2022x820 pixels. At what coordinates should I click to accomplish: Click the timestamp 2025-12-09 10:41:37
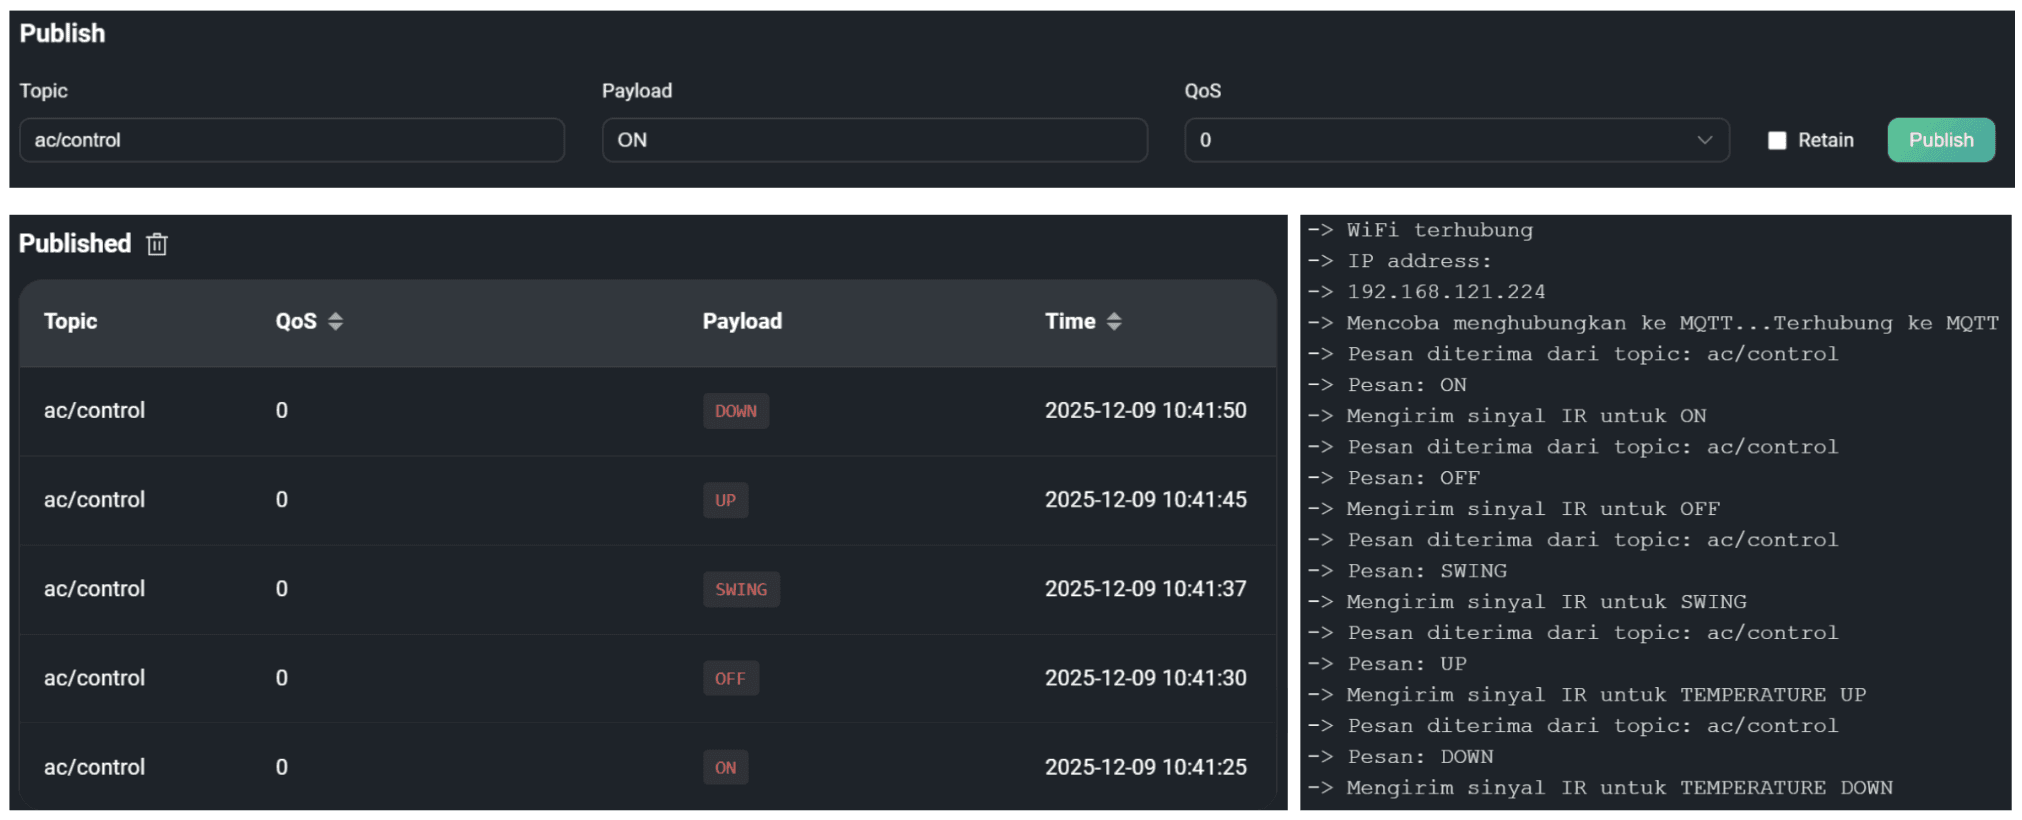[1146, 589]
